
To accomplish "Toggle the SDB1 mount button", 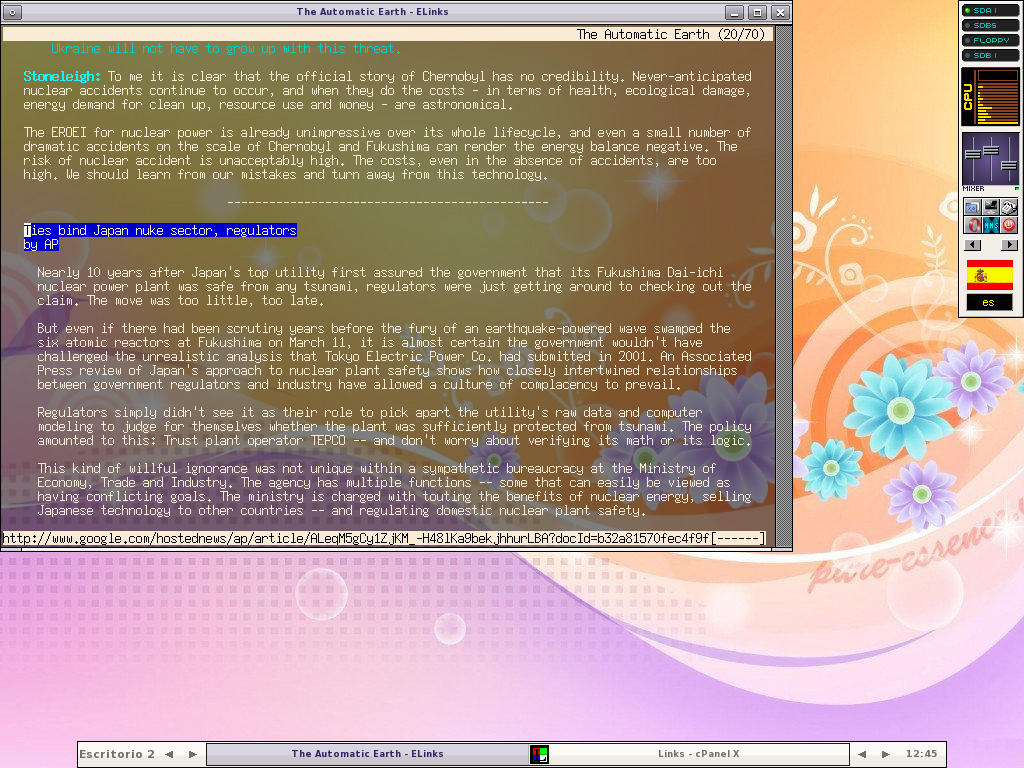I will tap(990, 56).
